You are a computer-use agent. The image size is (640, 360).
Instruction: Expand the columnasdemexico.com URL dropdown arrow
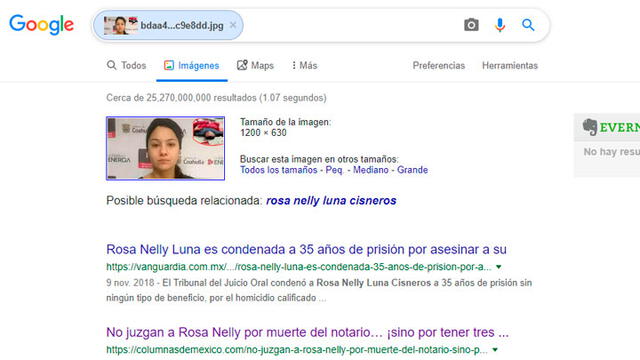[495, 350]
